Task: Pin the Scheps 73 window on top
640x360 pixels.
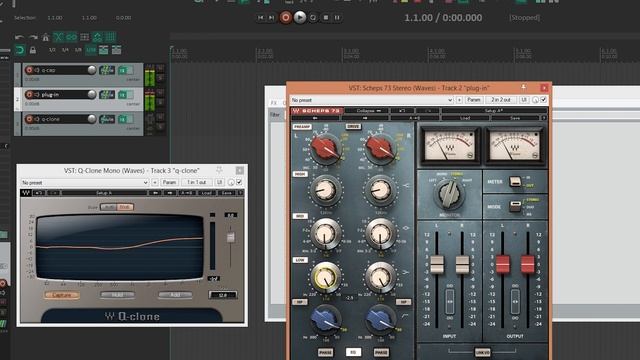Action: point(524,87)
